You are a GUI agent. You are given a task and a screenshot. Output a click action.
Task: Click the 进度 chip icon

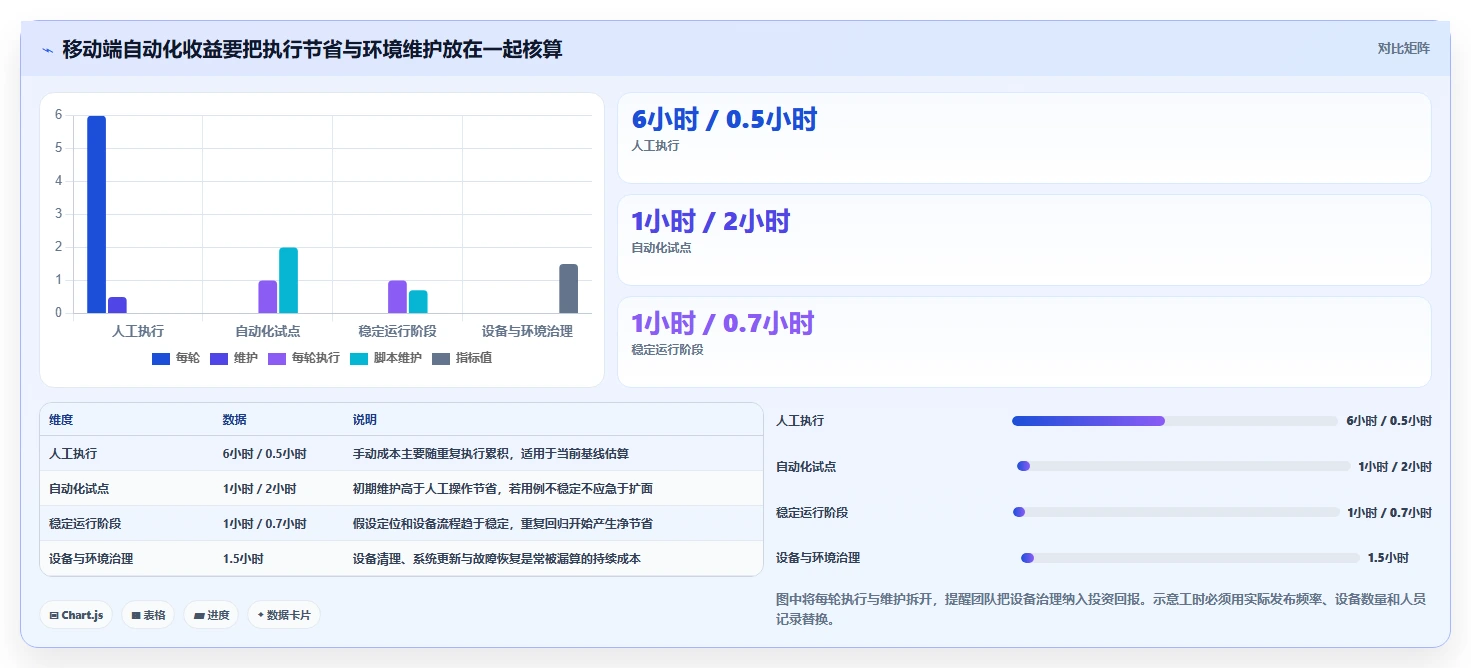(199, 616)
